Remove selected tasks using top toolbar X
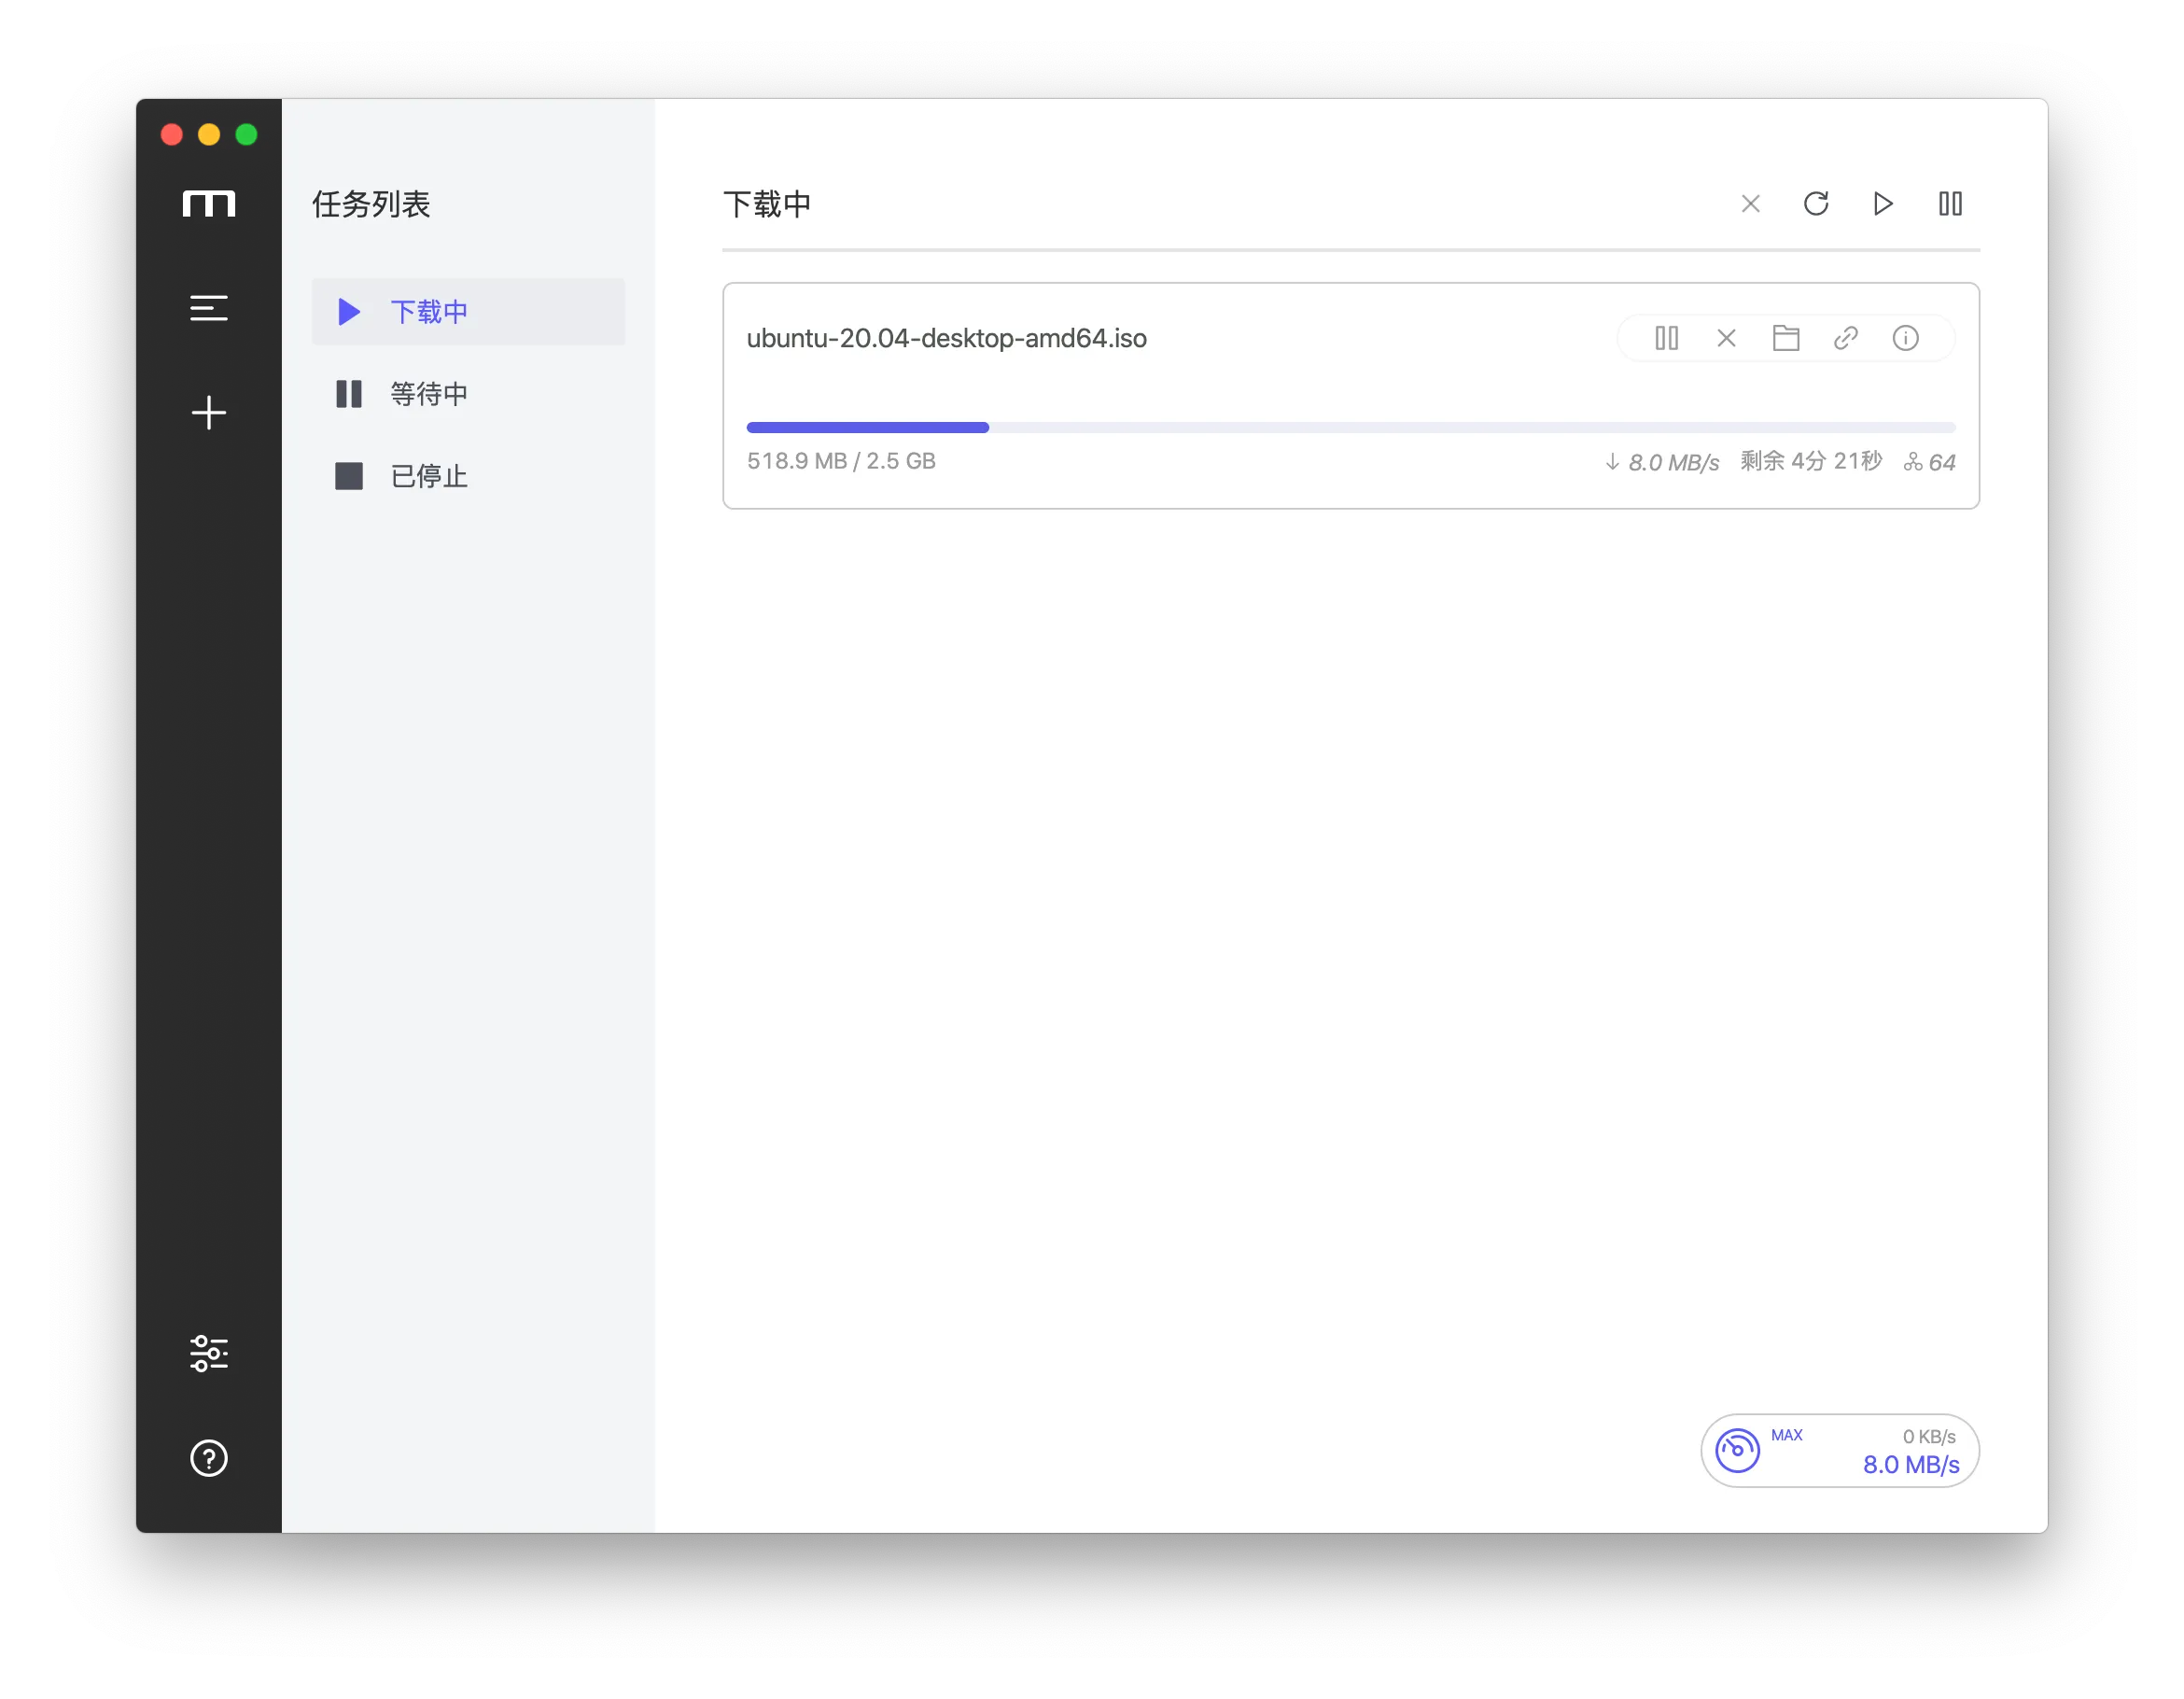Viewport: 2184px width, 1699px height. 1750,203
